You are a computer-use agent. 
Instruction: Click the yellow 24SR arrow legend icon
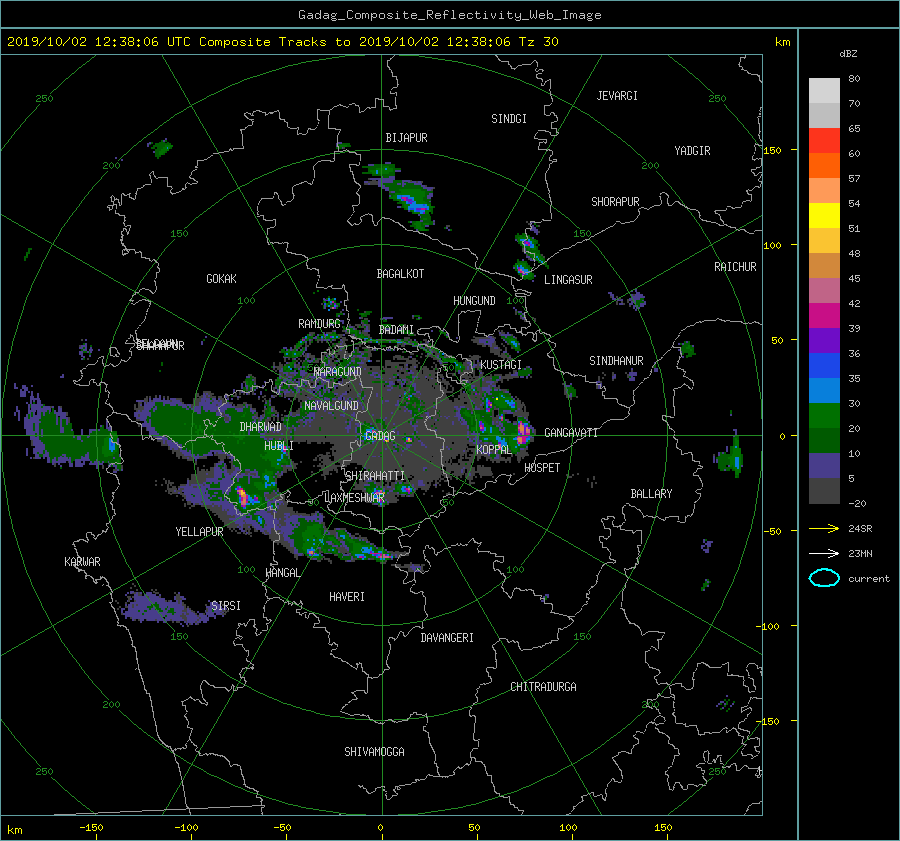[x=824, y=528]
